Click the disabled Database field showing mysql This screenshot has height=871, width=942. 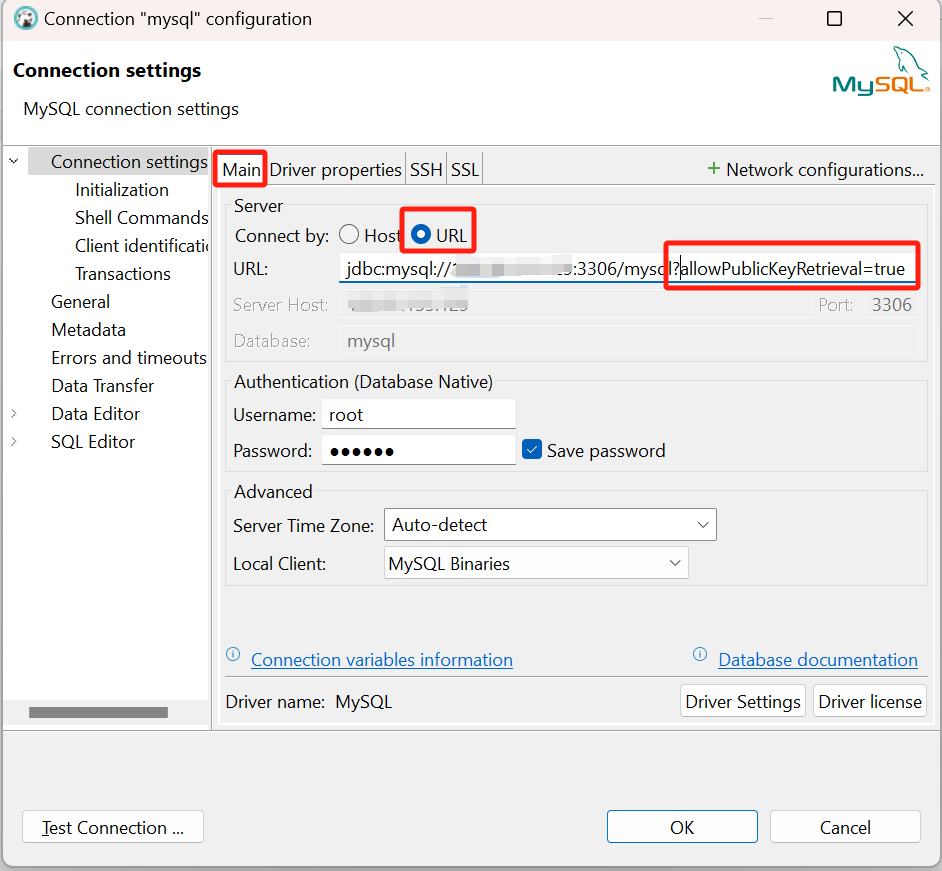[x=629, y=341]
